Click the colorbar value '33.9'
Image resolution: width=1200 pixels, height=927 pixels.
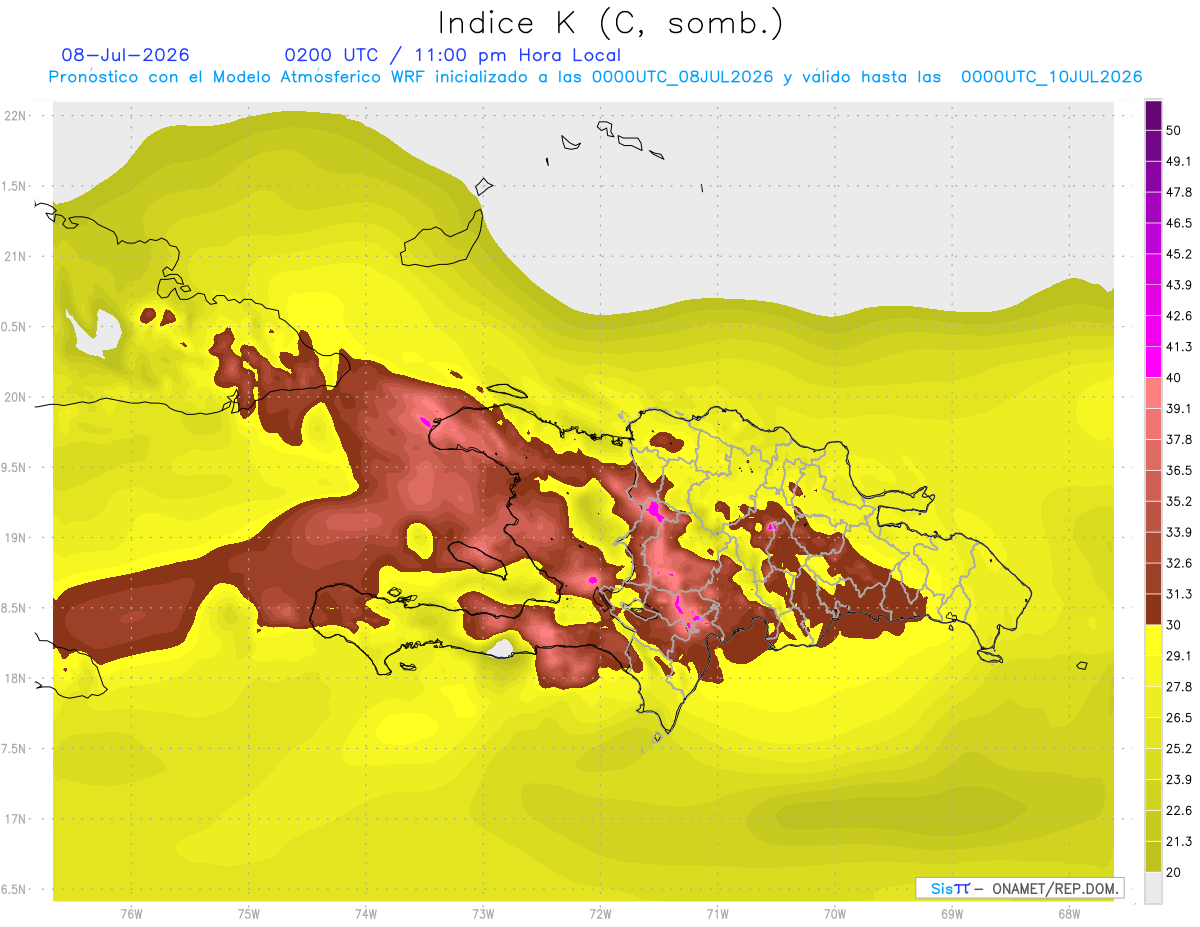1179,532
